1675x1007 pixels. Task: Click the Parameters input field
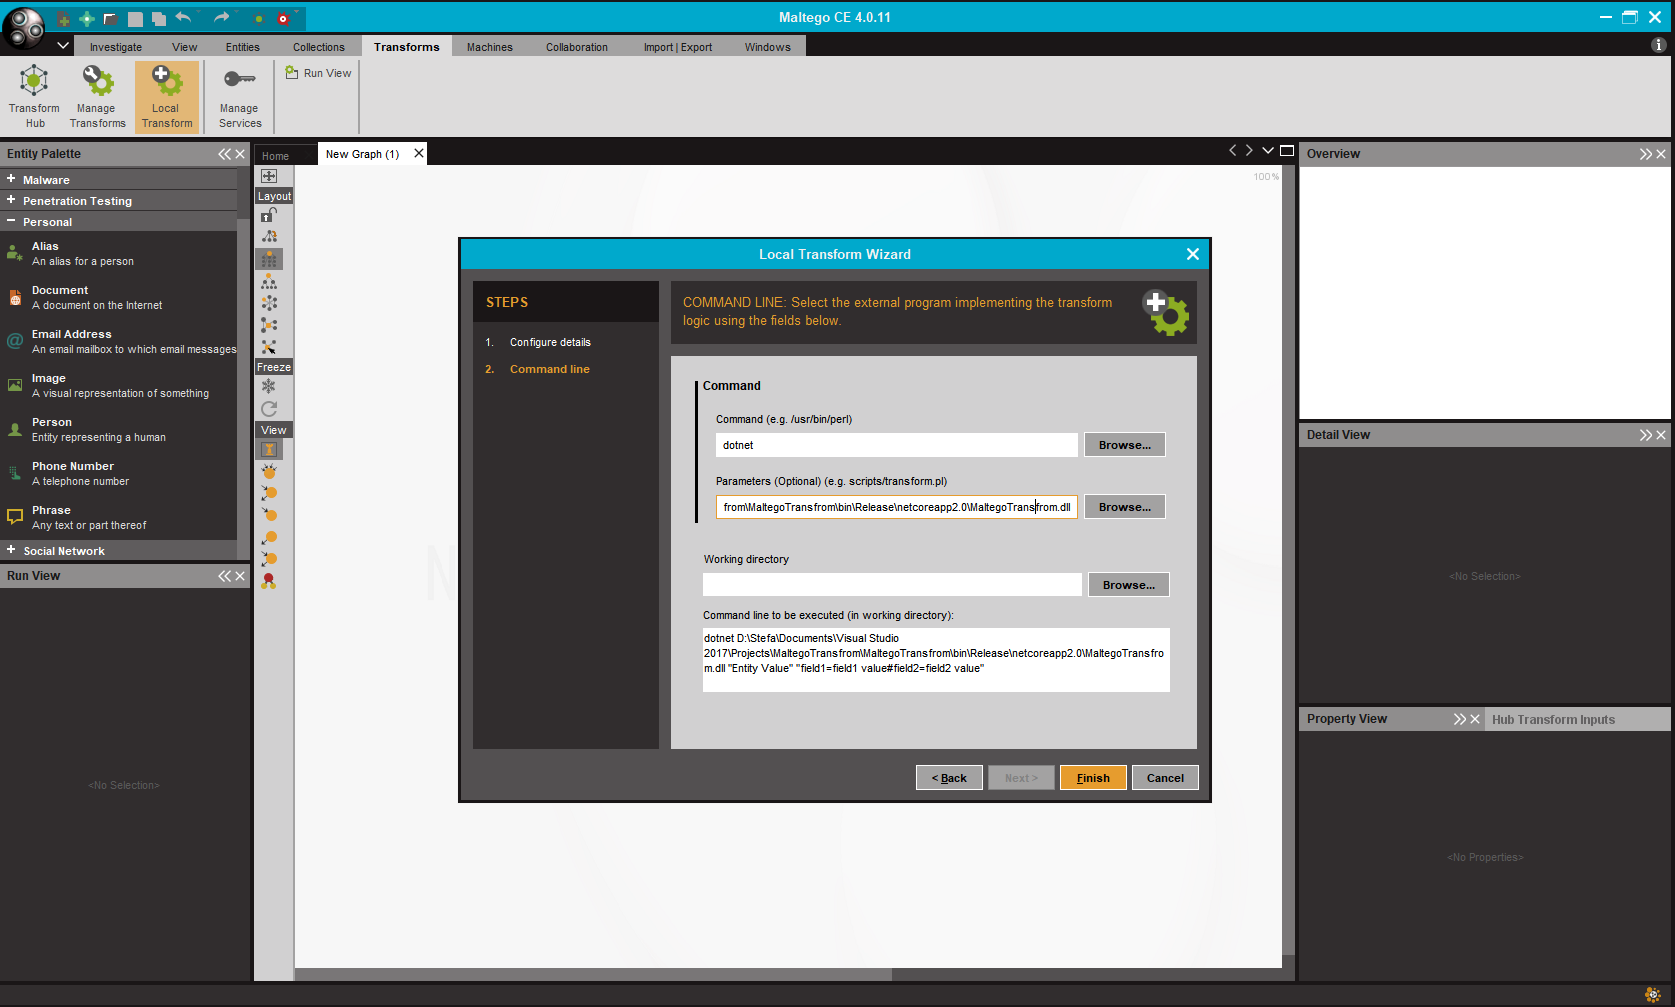897,507
